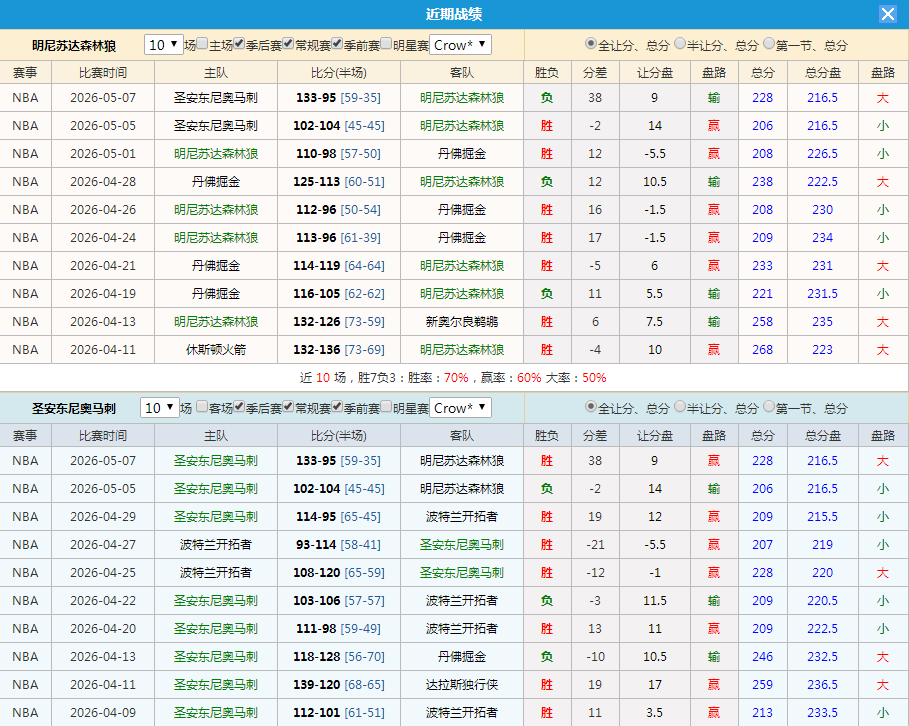Image resolution: width=909 pixels, height=726 pixels.
Task: Uncheck 常规赛 for 明尼苏达森林狼
Action: click(x=288, y=43)
